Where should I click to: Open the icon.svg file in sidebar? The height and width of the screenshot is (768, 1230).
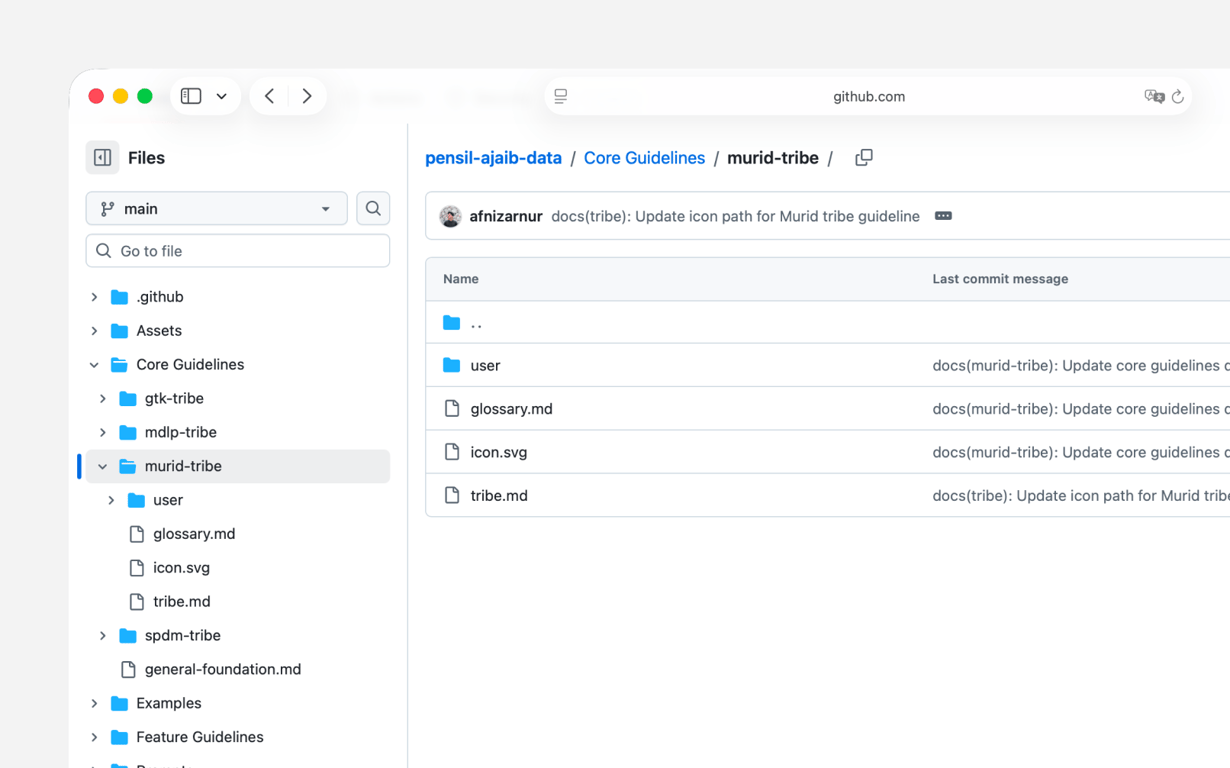[180, 567]
